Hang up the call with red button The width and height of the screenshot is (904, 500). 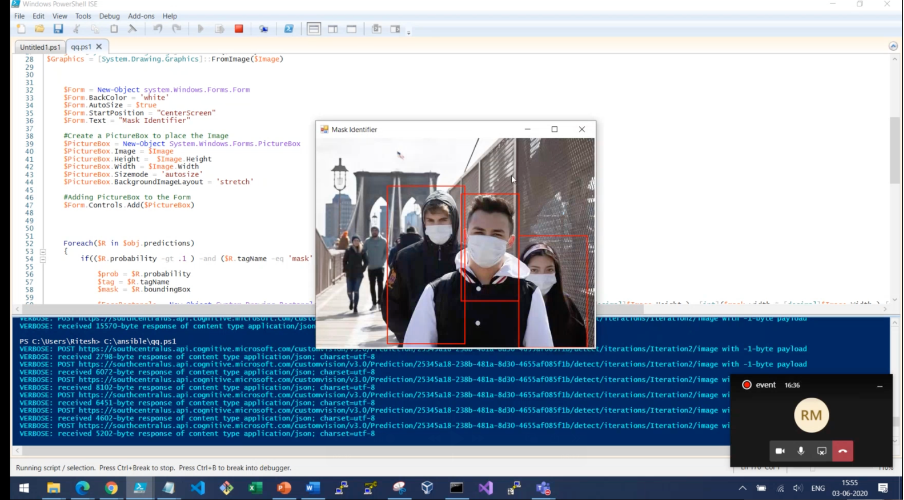843,451
